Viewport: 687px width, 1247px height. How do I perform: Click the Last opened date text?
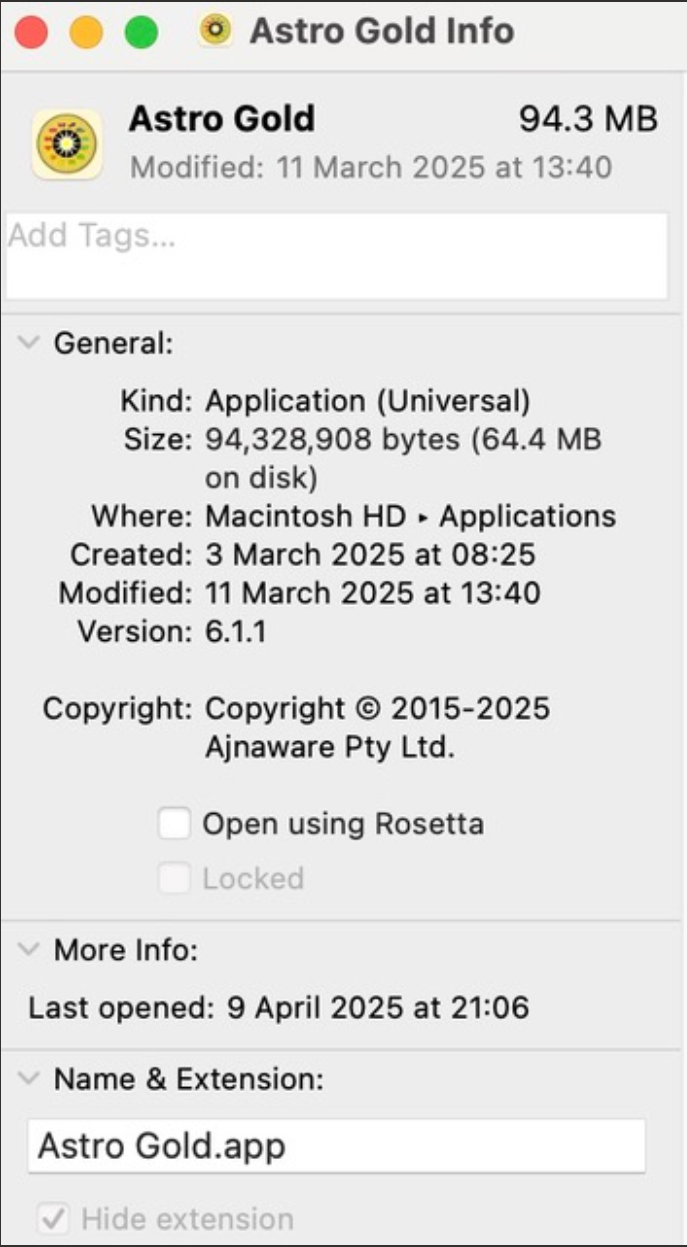(x=372, y=1007)
